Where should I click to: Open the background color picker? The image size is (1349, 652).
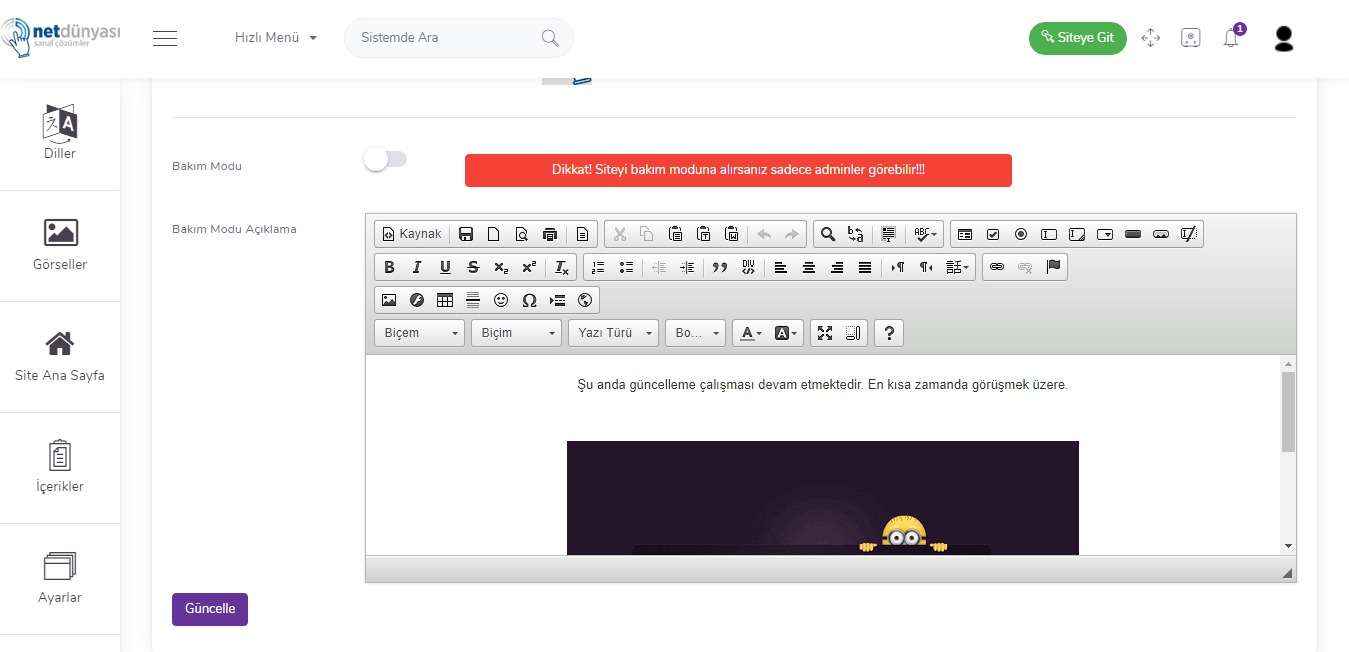[x=786, y=333]
